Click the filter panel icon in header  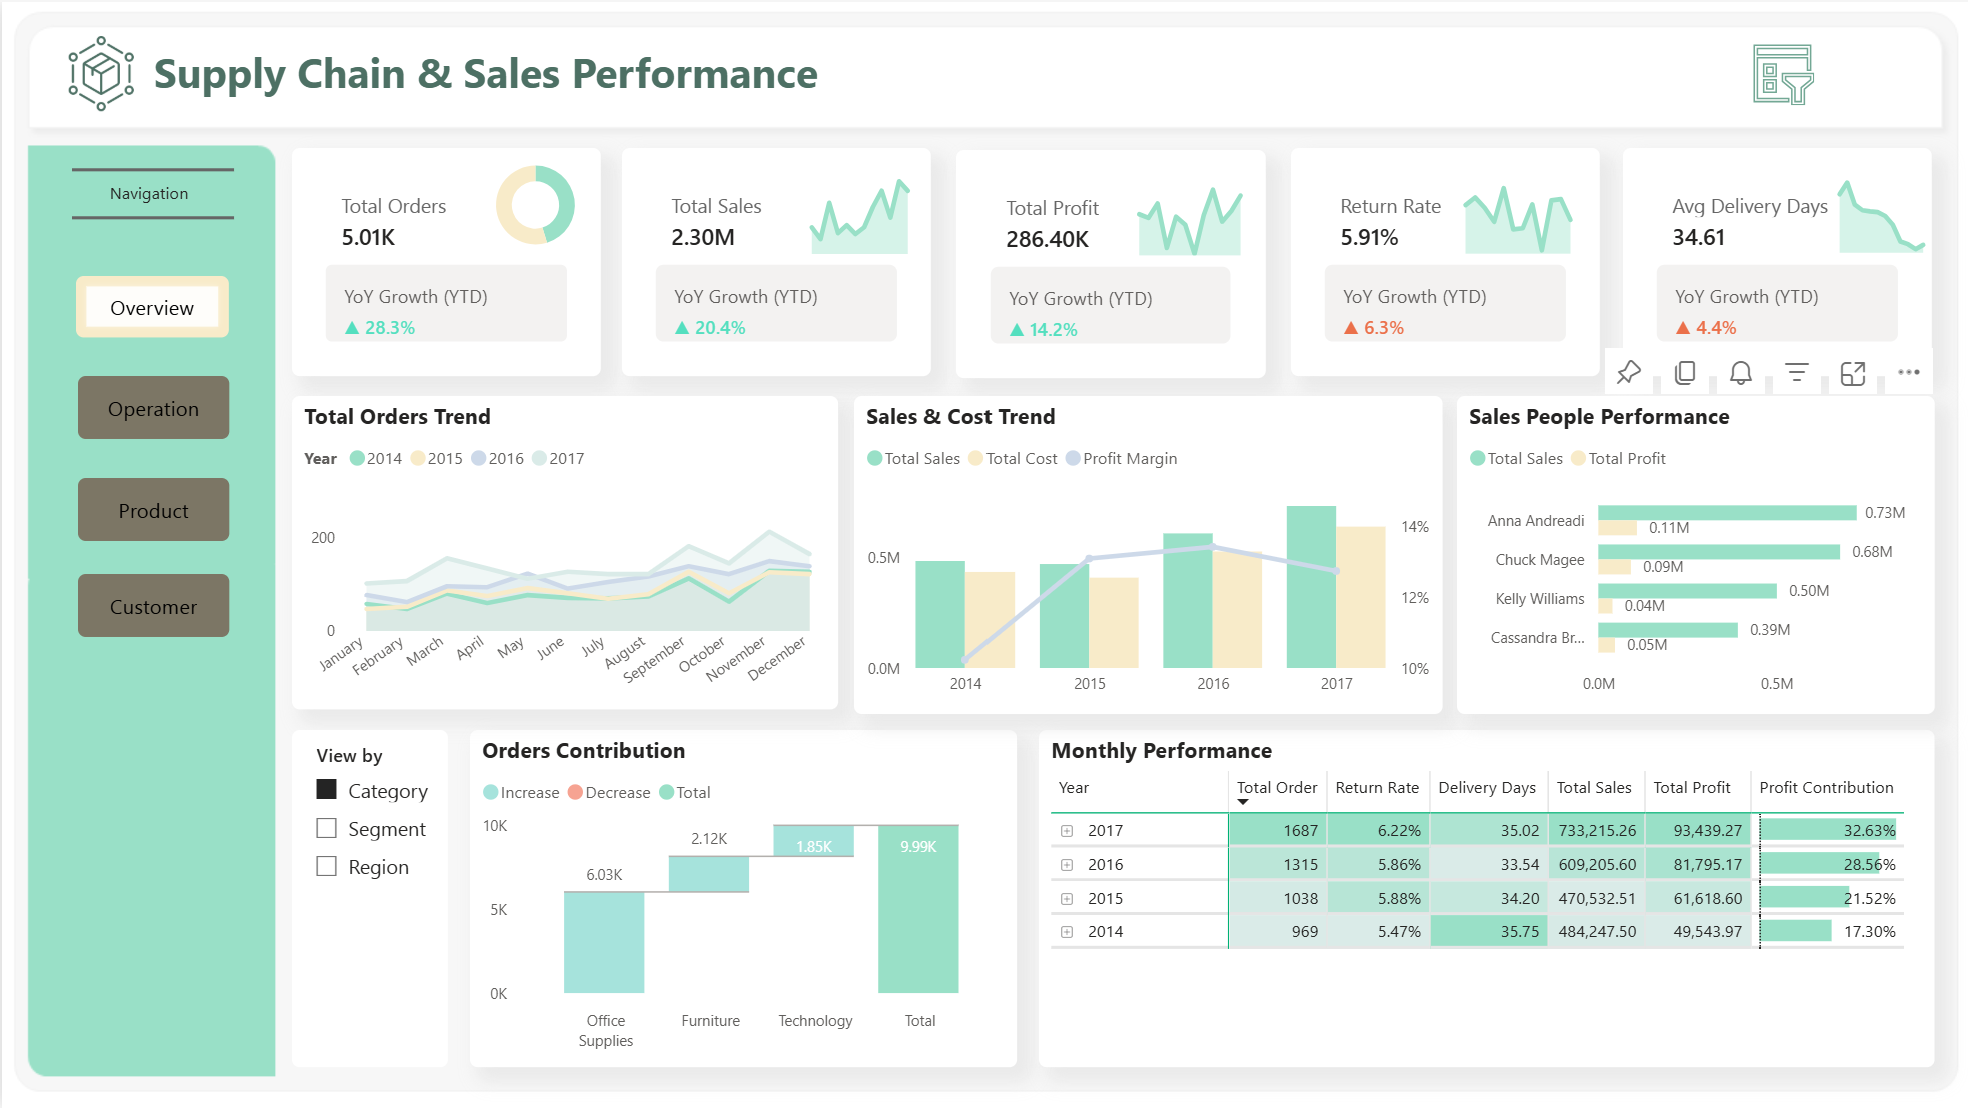coord(1783,74)
